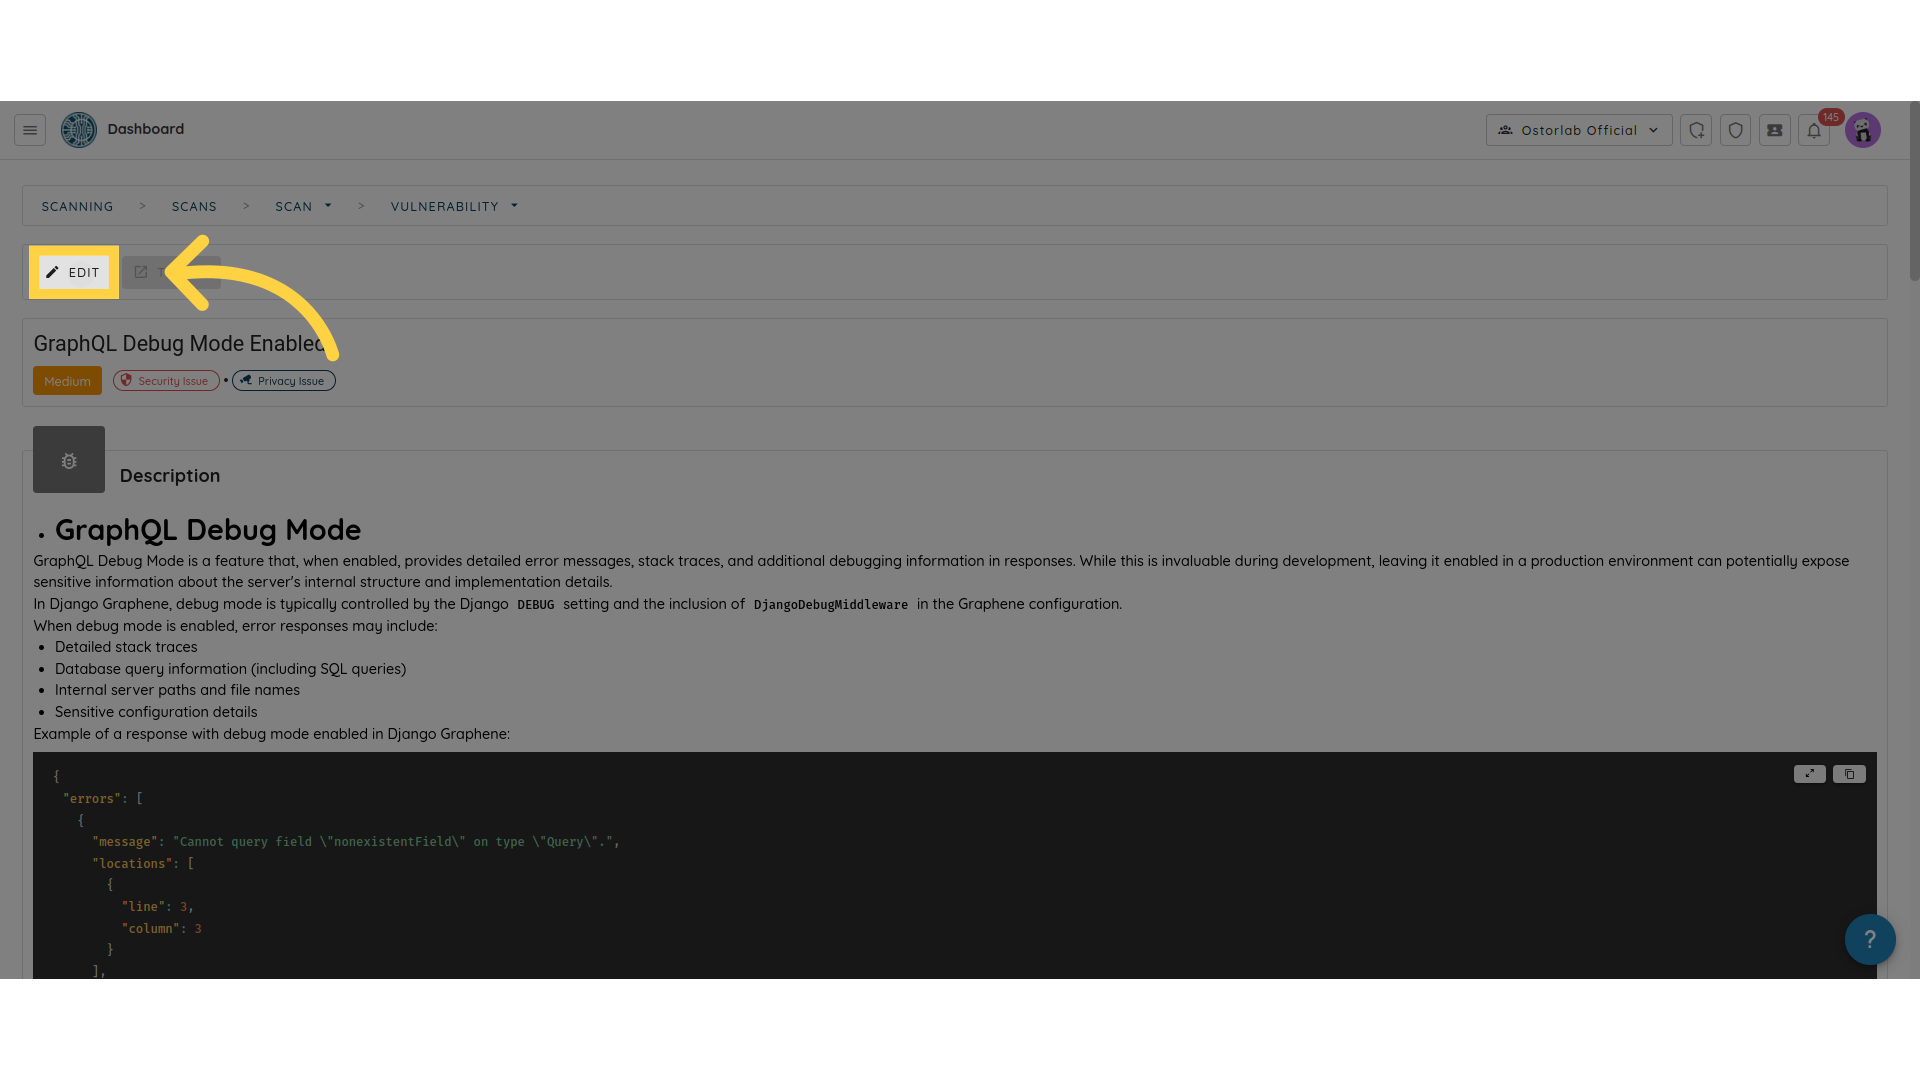Click the page vertical scrollbar
Screen dimensions: 1920x1080
1914,540
